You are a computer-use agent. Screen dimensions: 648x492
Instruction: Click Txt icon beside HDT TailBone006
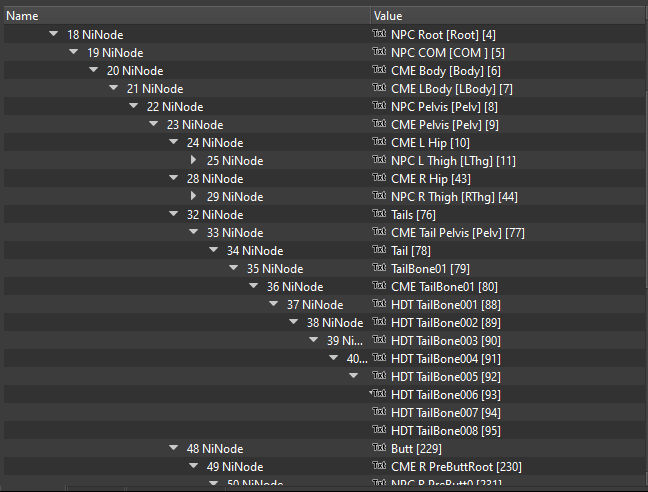[x=379, y=394]
